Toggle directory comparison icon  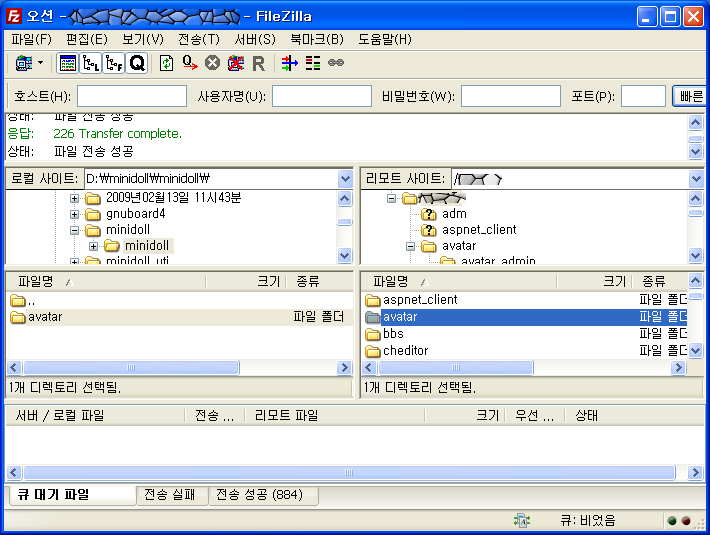pyautogui.click(x=313, y=63)
